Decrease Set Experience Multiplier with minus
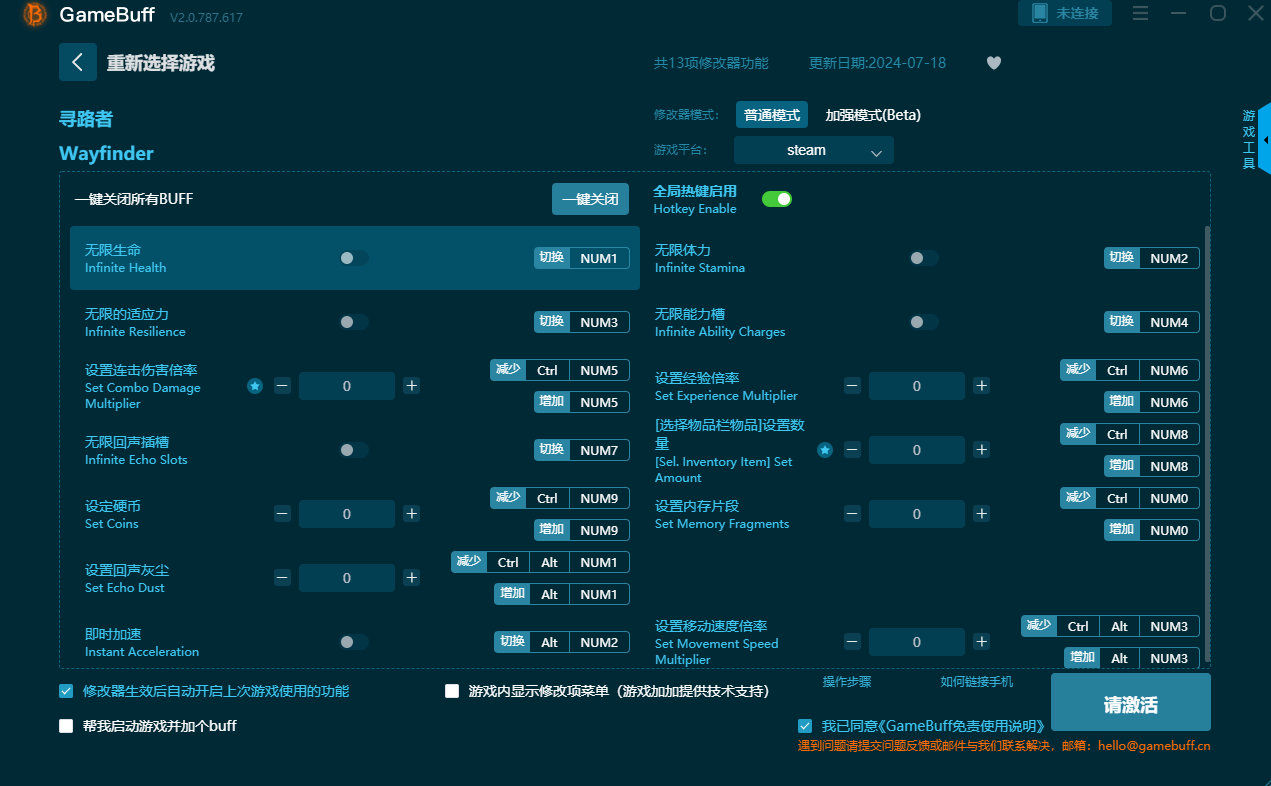Image resolution: width=1271 pixels, height=786 pixels. 852,386
